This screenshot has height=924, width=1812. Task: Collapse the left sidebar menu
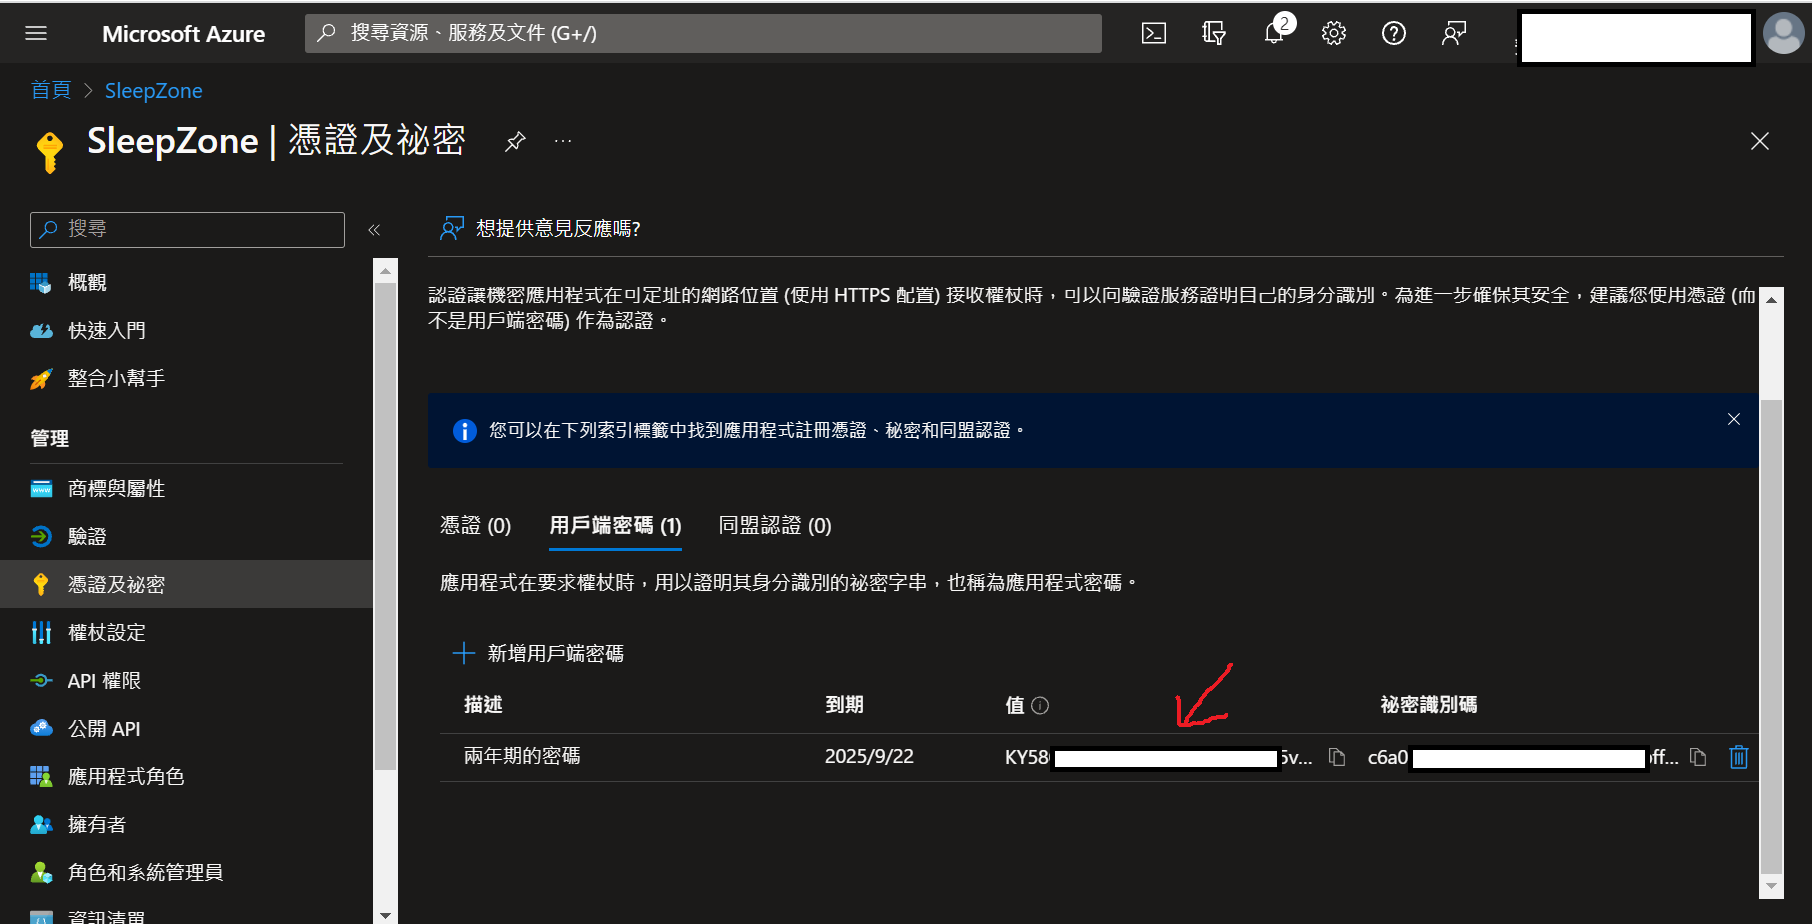[x=374, y=230]
